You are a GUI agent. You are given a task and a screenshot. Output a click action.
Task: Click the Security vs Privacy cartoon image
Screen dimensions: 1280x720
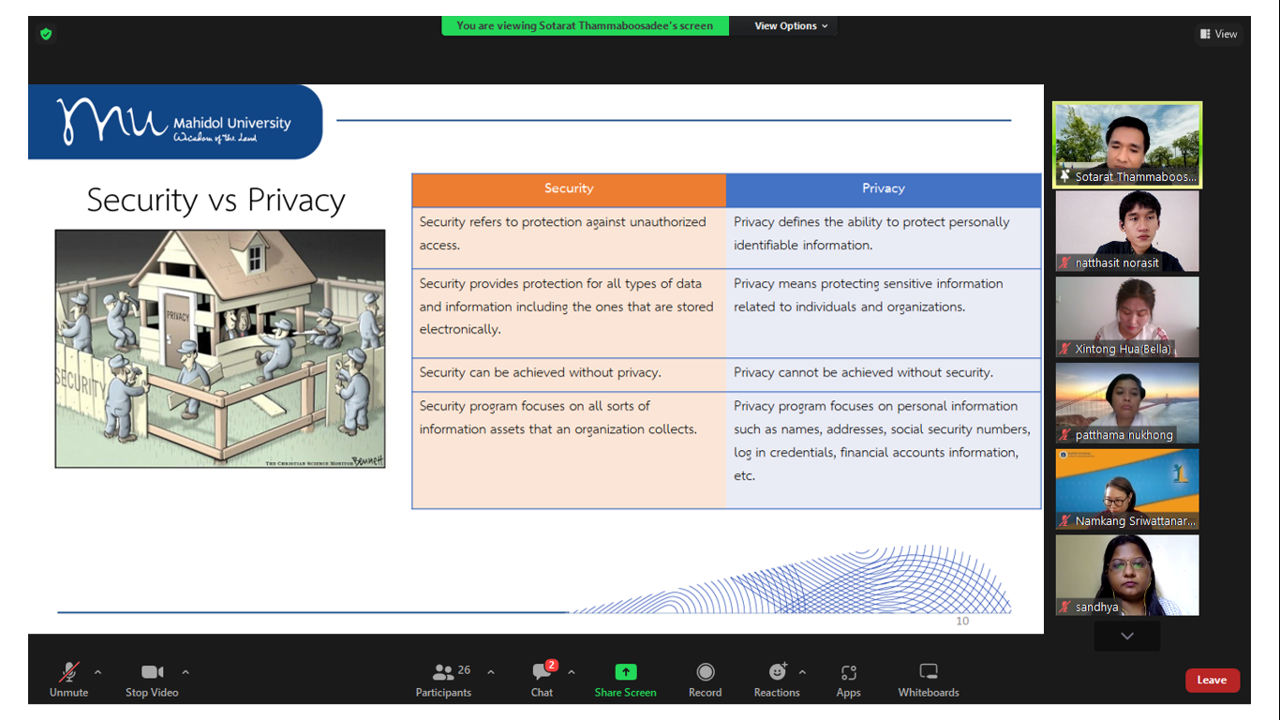pyautogui.click(x=220, y=349)
